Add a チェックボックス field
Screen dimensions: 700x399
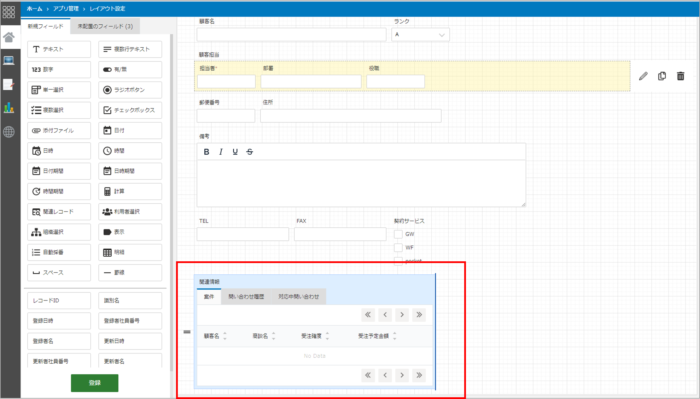point(130,110)
